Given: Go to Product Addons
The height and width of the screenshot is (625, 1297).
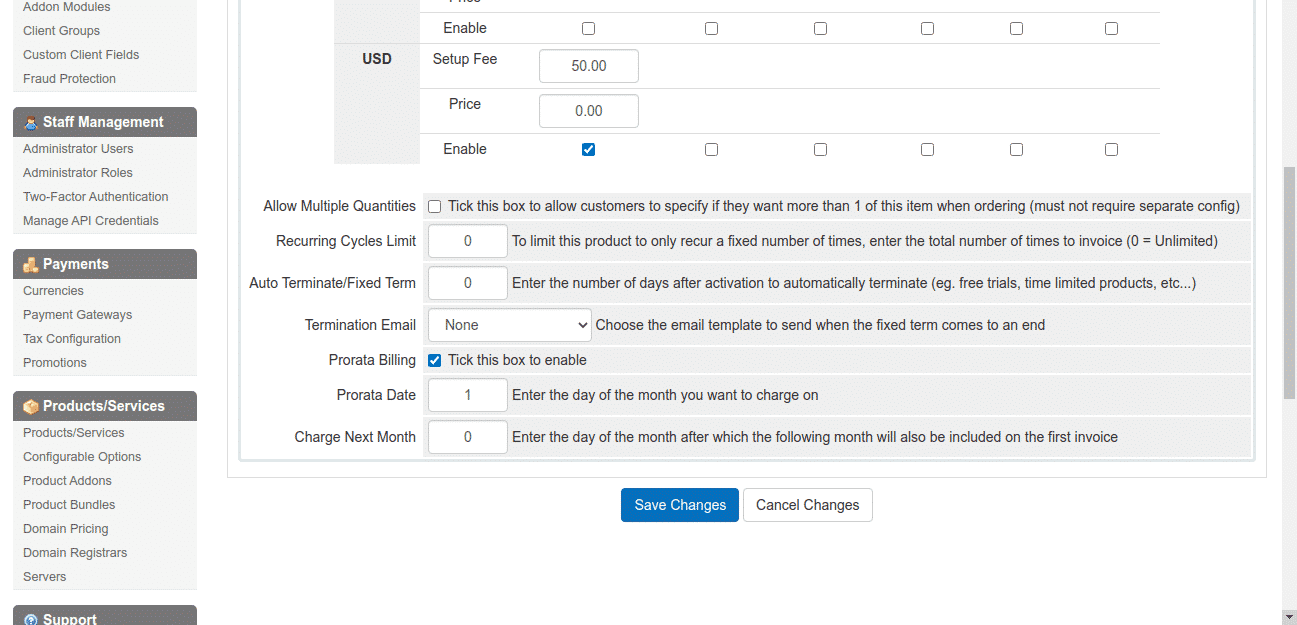Looking at the screenshot, I should pos(68,481).
